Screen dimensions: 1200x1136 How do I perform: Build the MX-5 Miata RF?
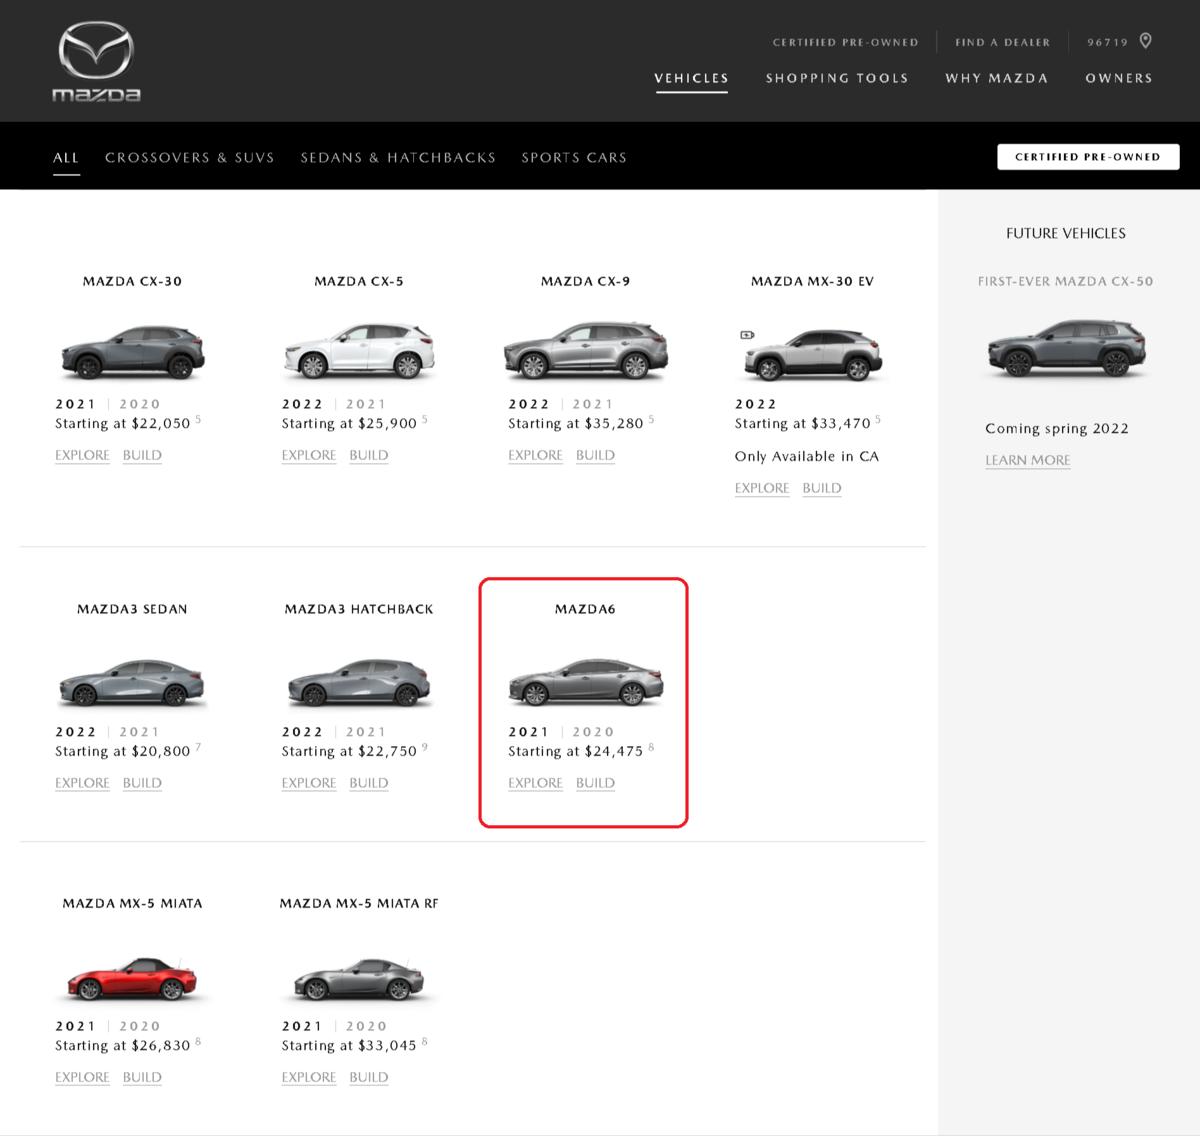point(369,1077)
